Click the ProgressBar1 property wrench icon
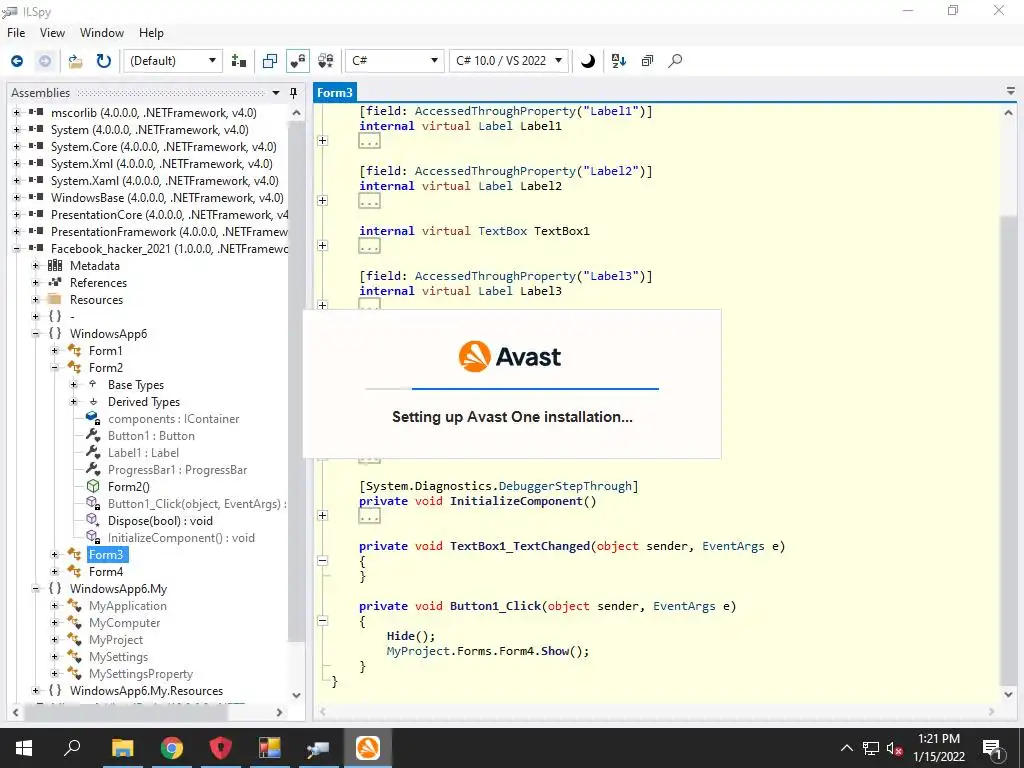 pos(93,469)
